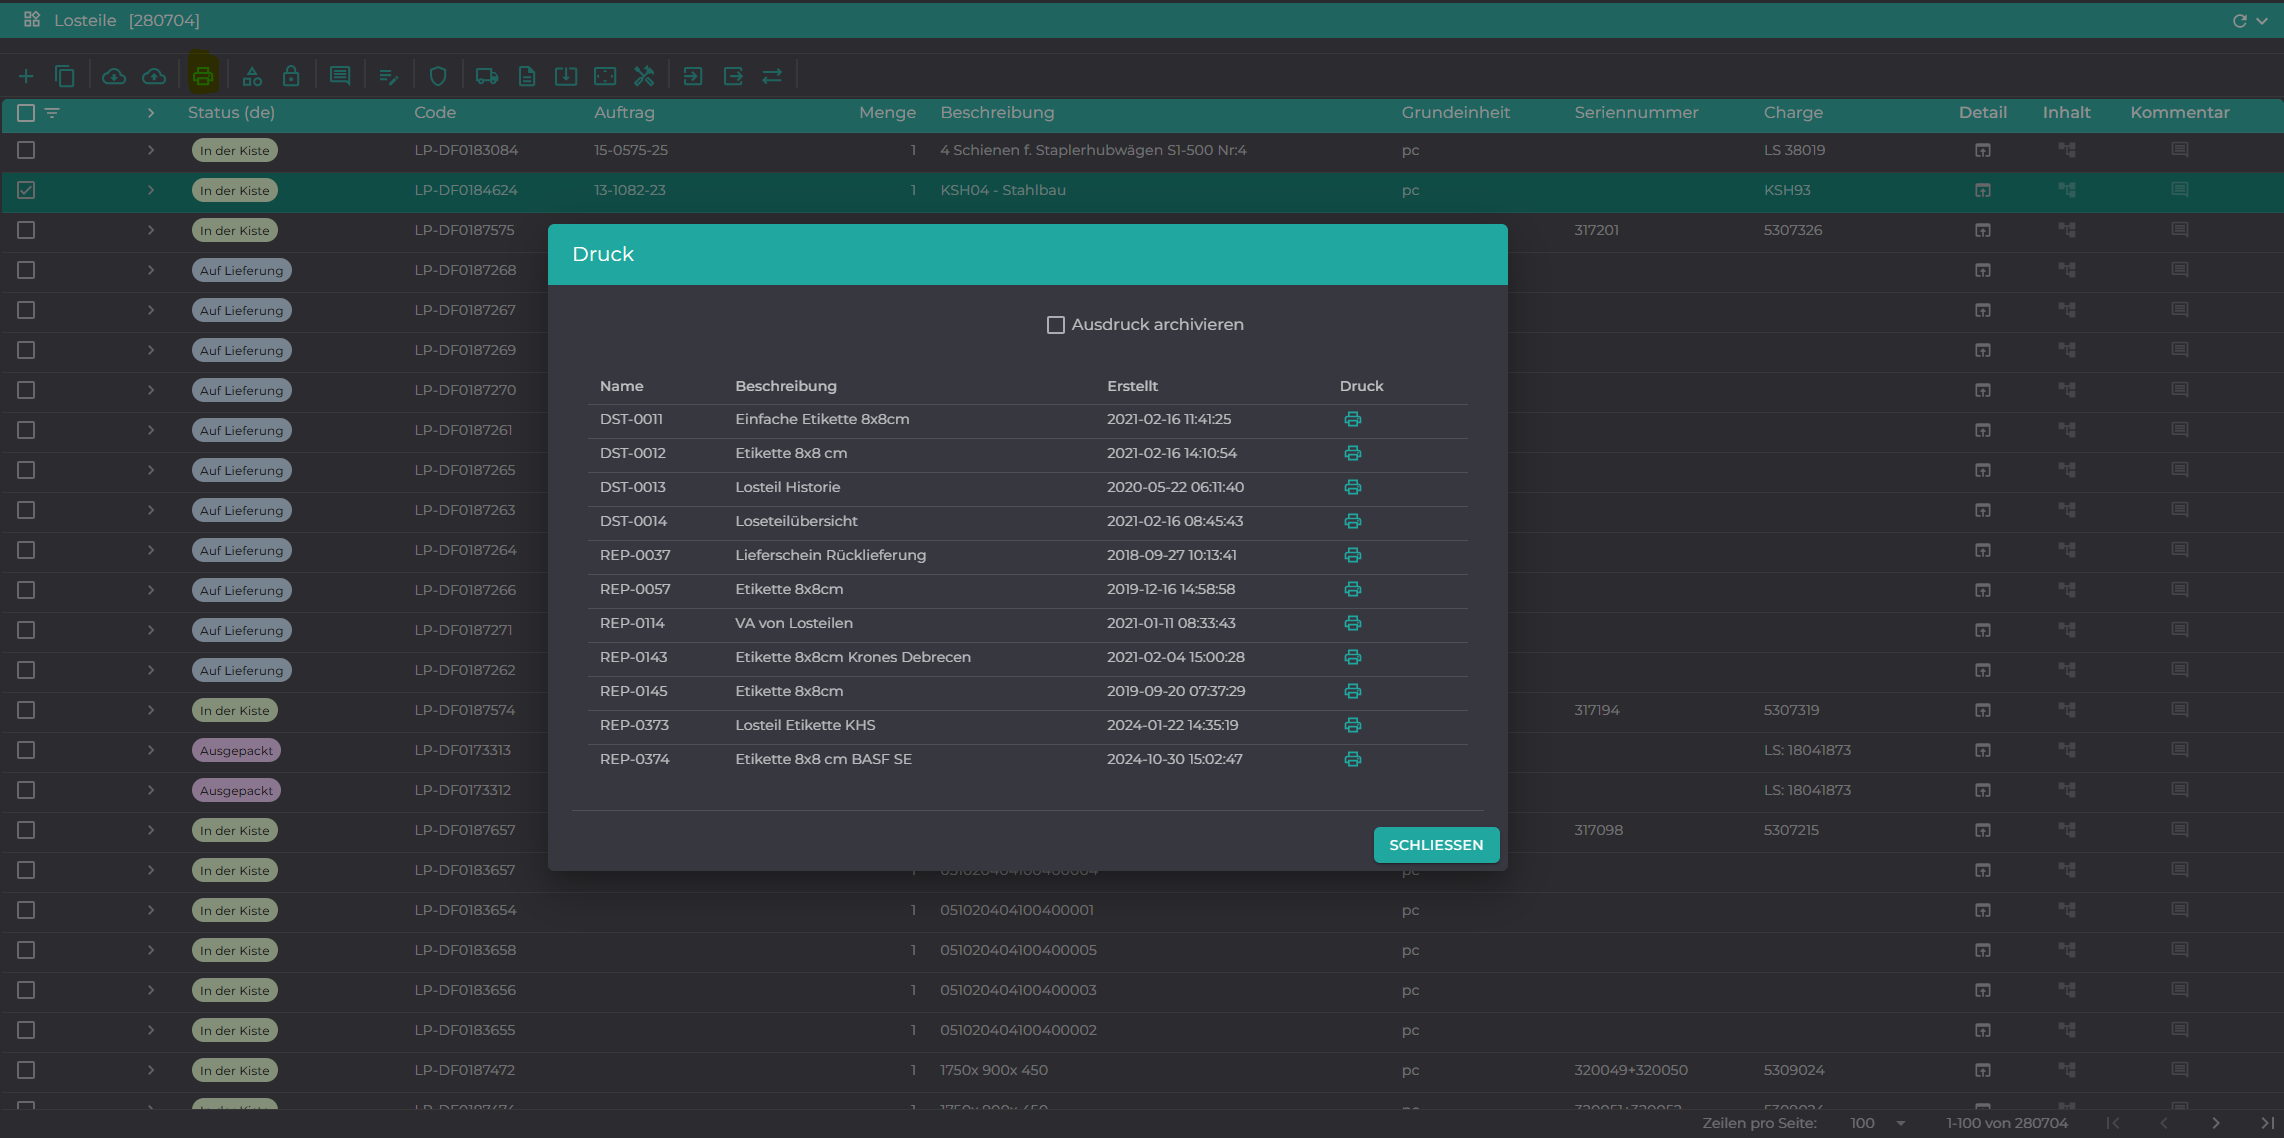Expand the row LP-DF0187574 chevron
Image resolution: width=2284 pixels, height=1138 pixels.
click(x=151, y=710)
